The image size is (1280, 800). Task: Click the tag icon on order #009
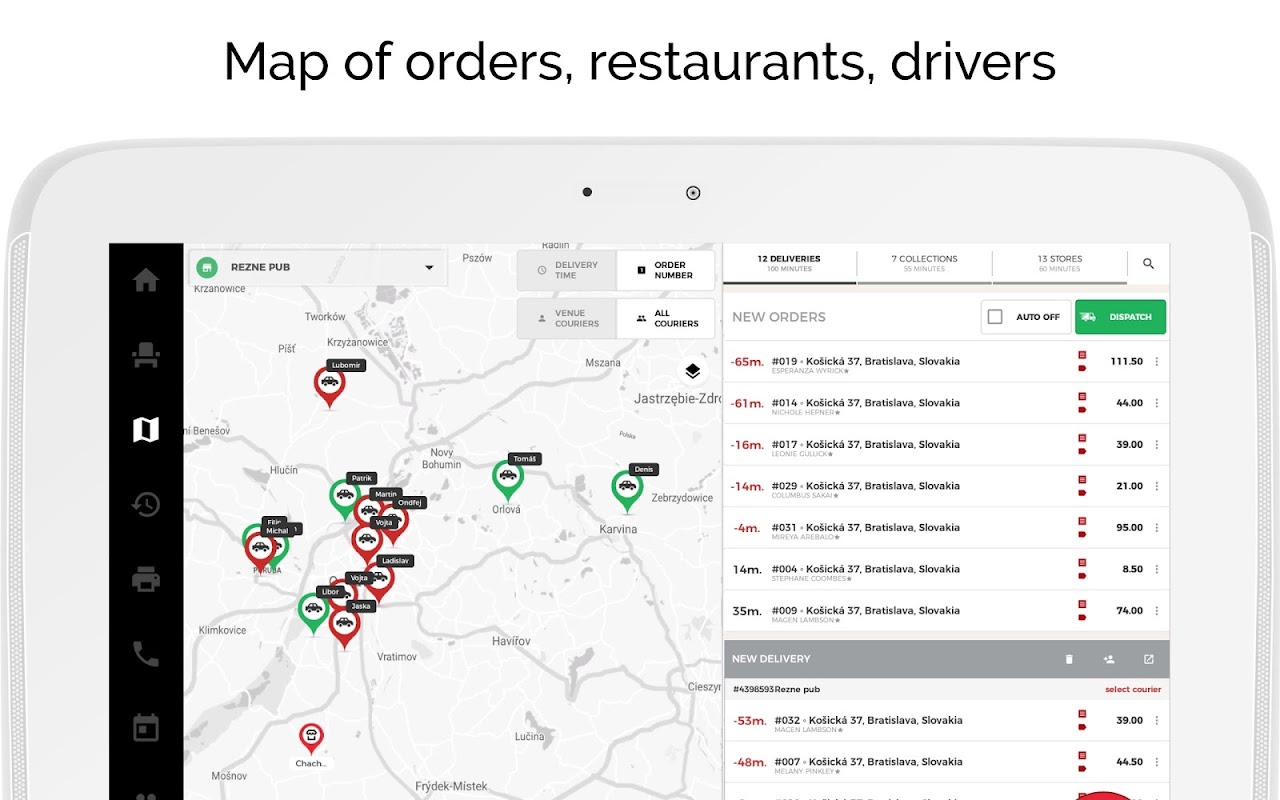tap(1082, 617)
